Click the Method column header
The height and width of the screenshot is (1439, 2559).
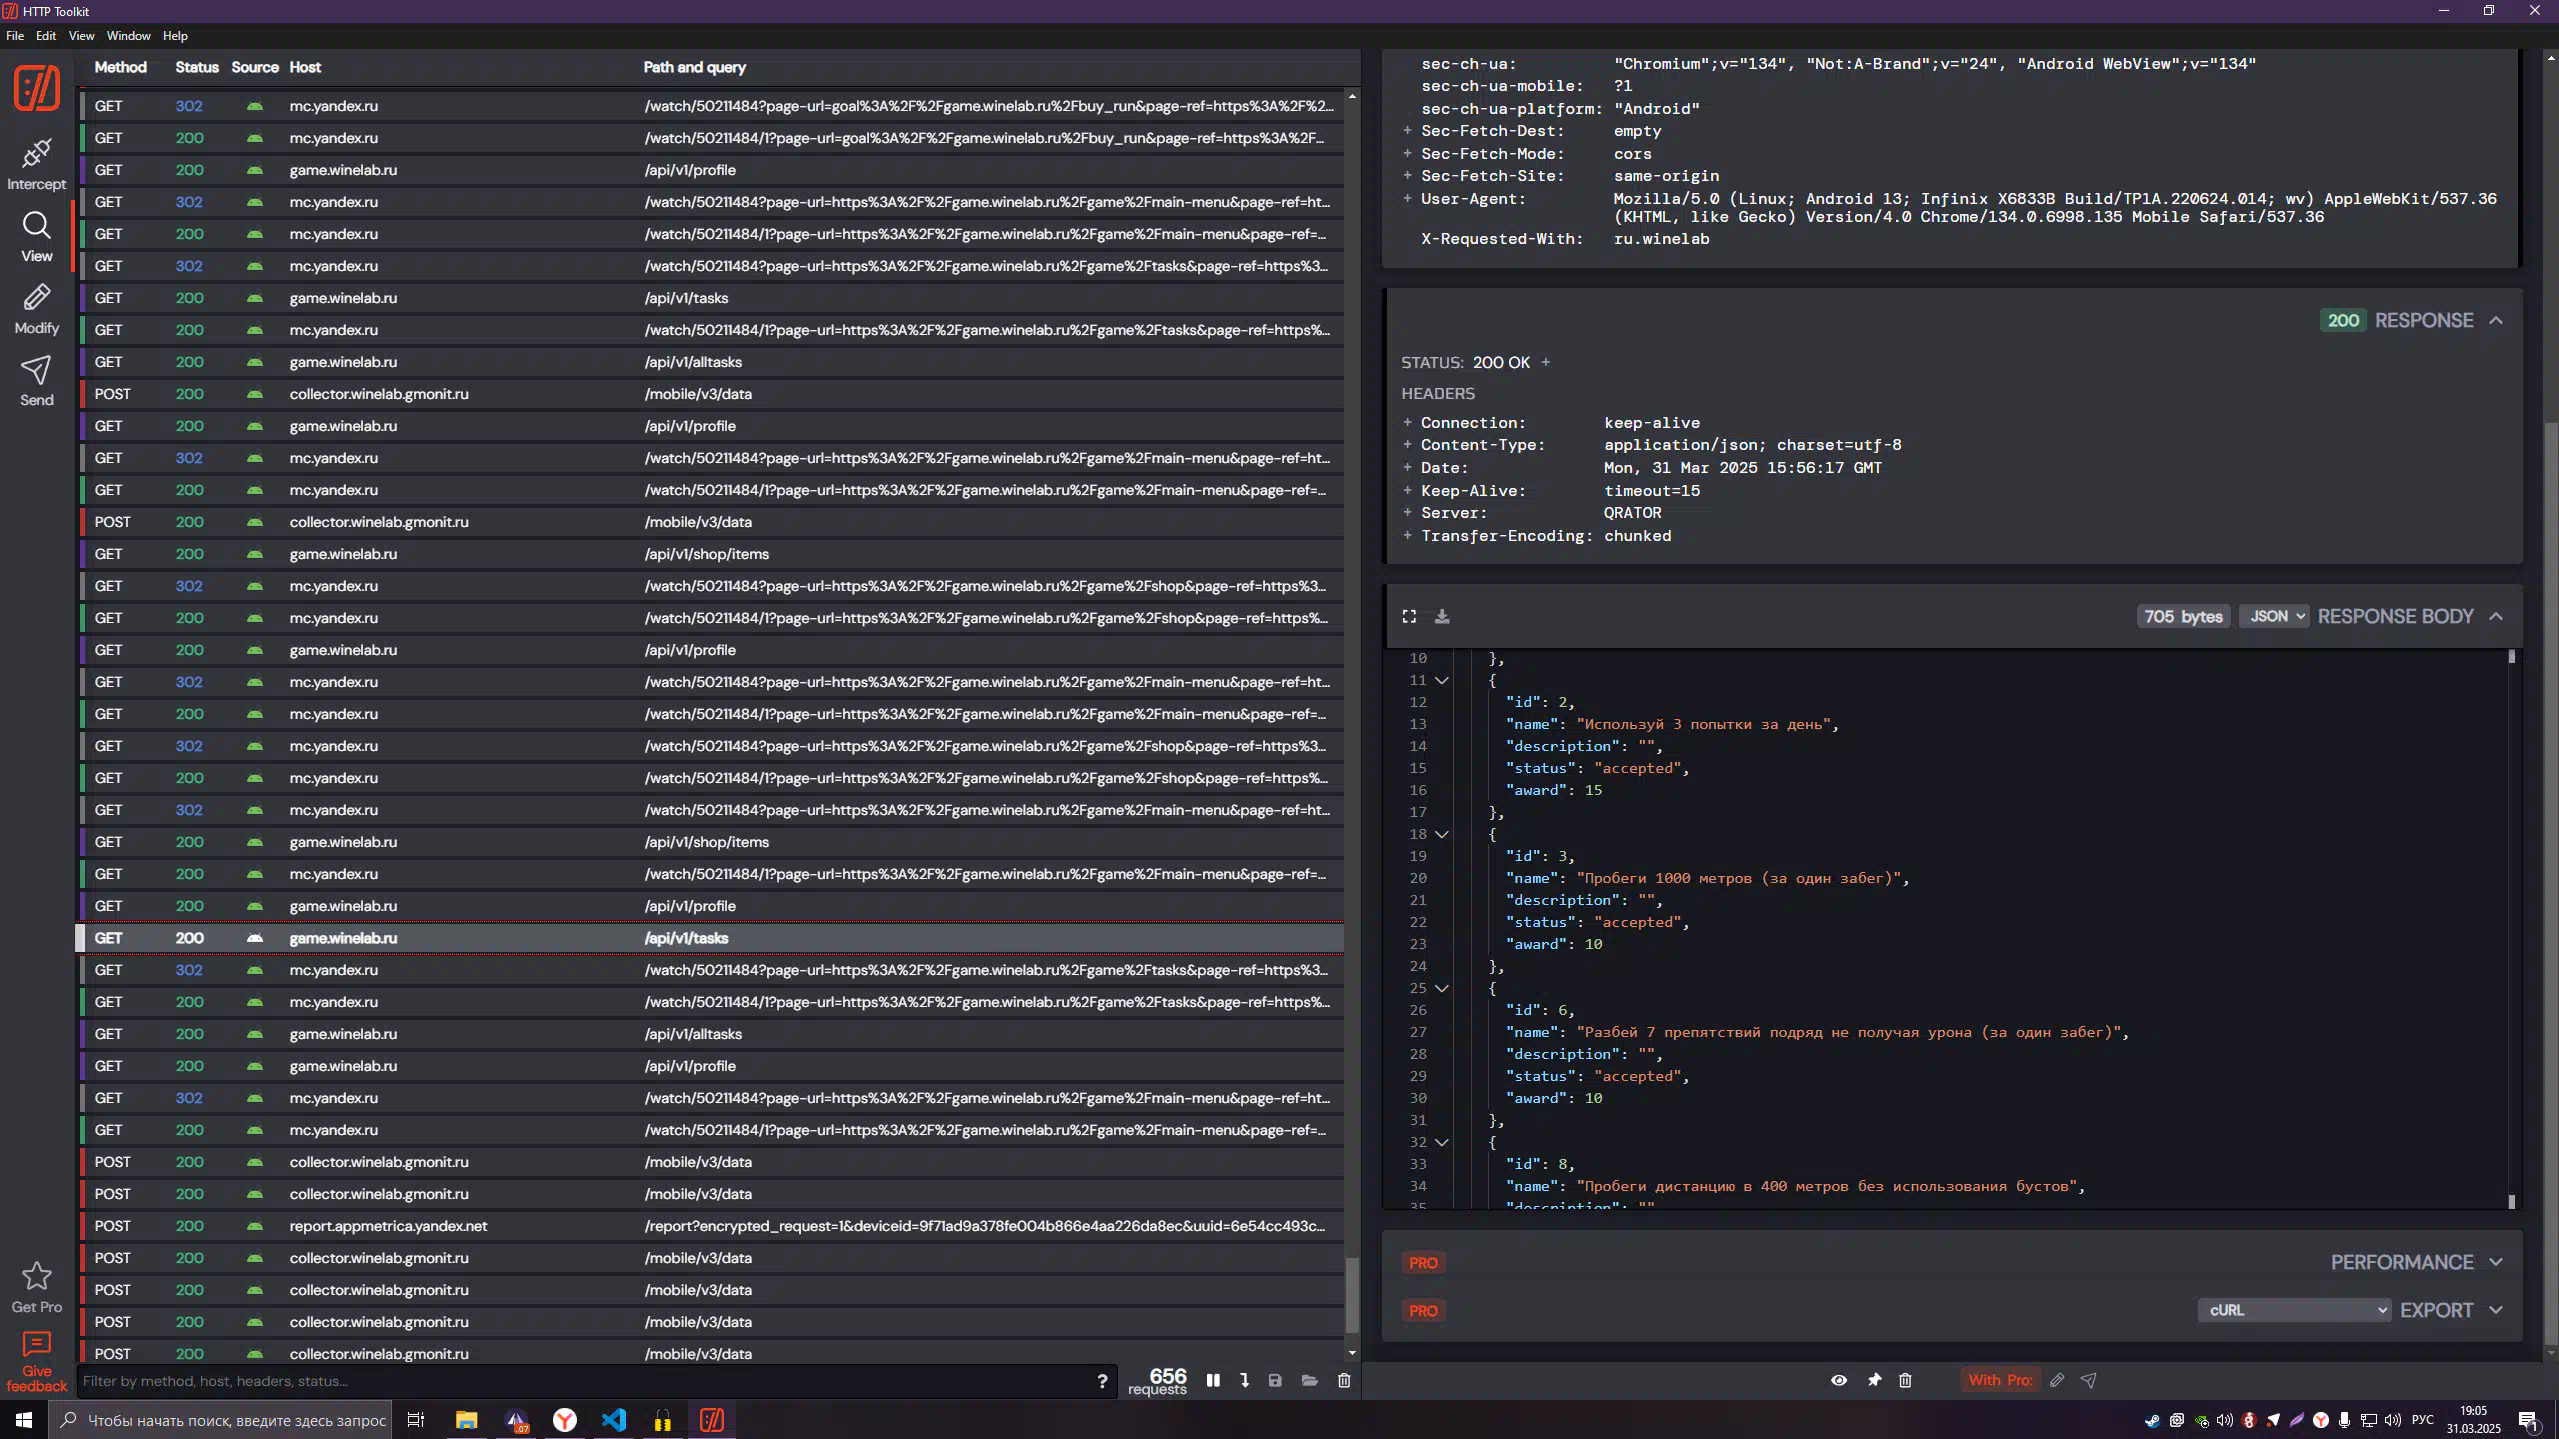pyautogui.click(x=120, y=67)
